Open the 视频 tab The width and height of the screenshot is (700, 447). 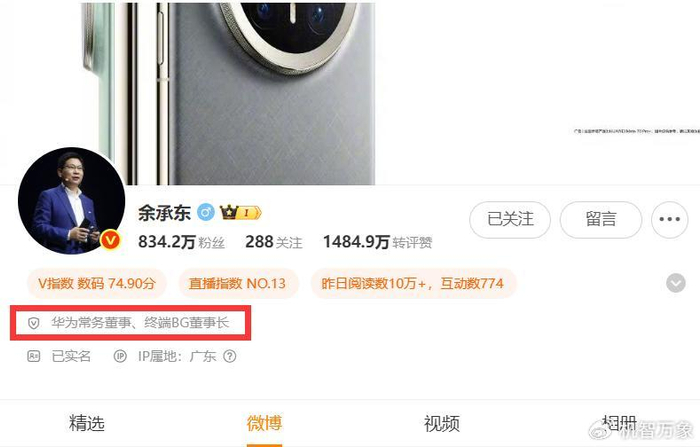click(x=442, y=423)
